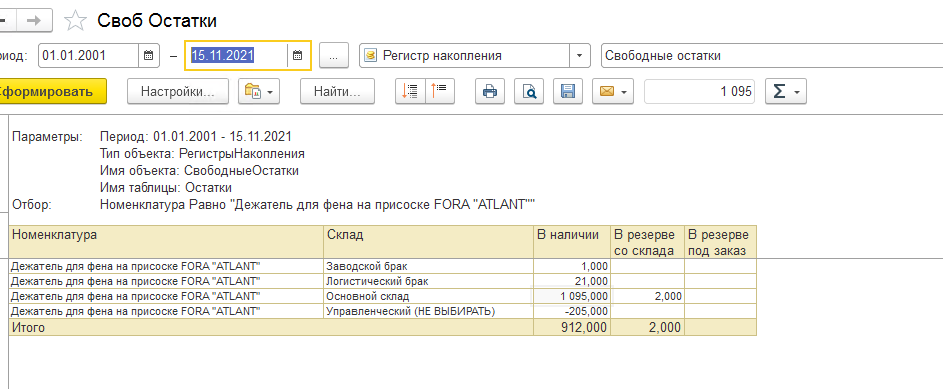943x389 pixels.
Task: Select the Основной склад table cell
Action: pyautogui.click(x=428, y=296)
